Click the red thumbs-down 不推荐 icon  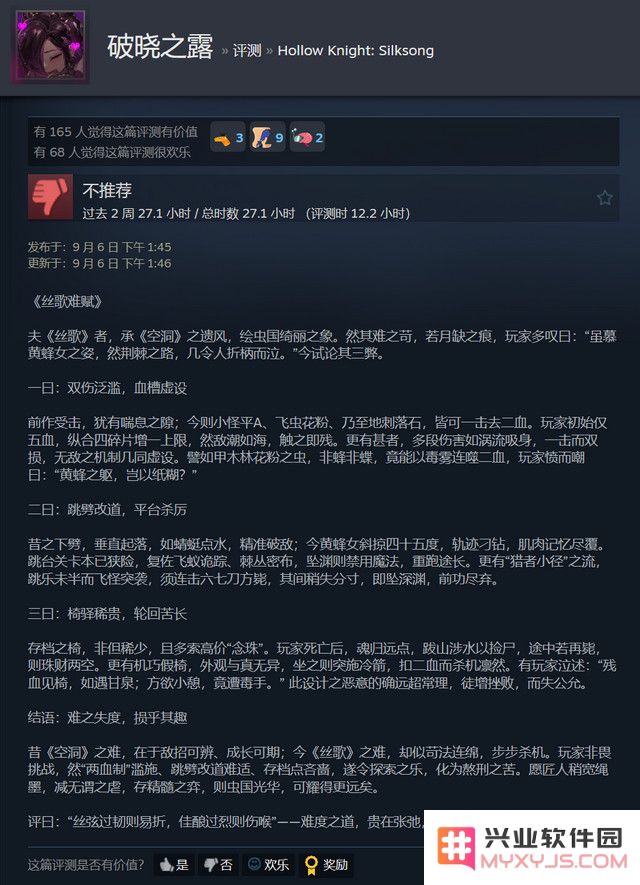50,196
